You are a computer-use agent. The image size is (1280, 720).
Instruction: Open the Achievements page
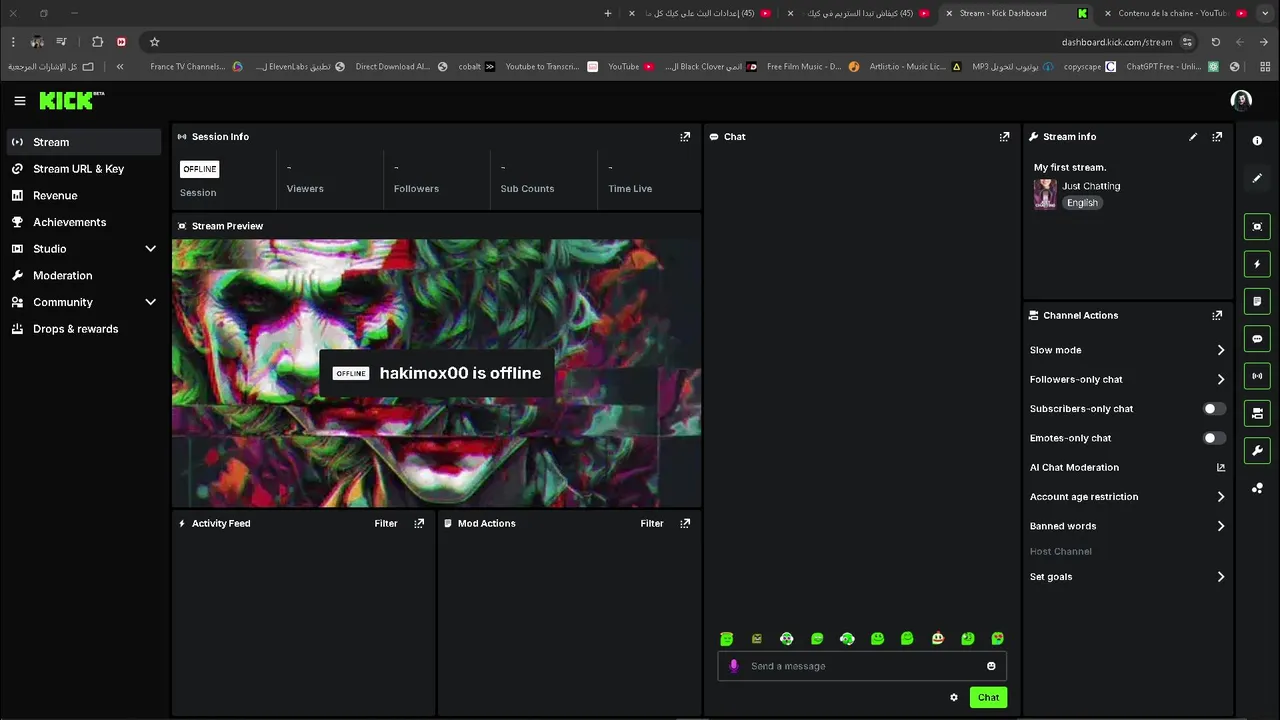click(x=82, y=222)
